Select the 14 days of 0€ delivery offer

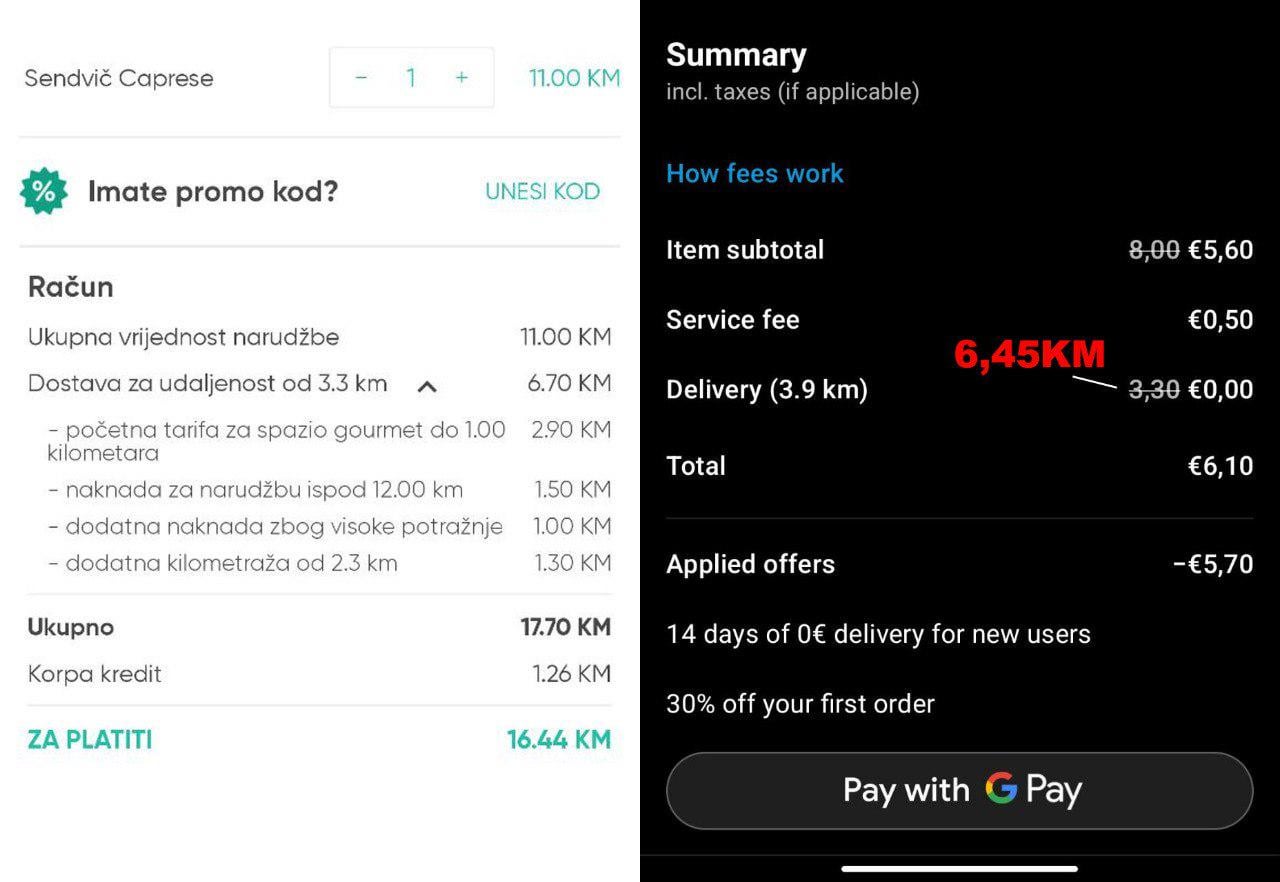(878, 634)
